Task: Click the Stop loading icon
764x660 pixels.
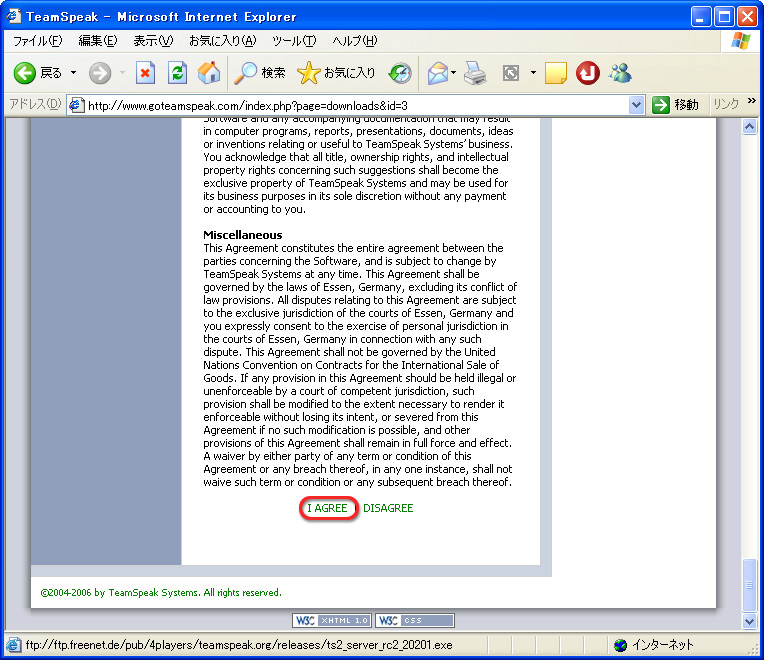Action: click(x=145, y=73)
